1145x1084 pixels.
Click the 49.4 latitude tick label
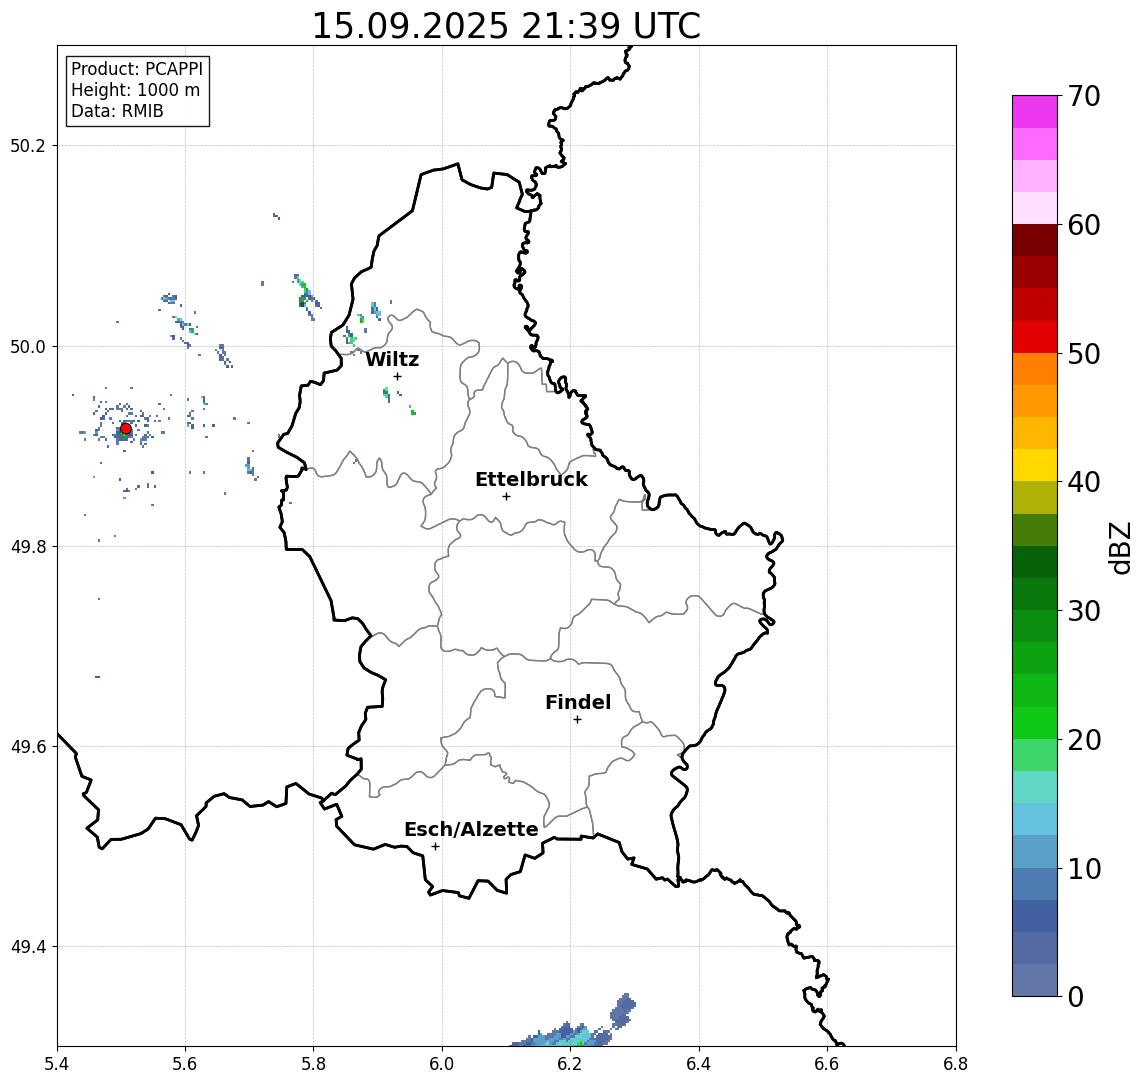coord(28,947)
